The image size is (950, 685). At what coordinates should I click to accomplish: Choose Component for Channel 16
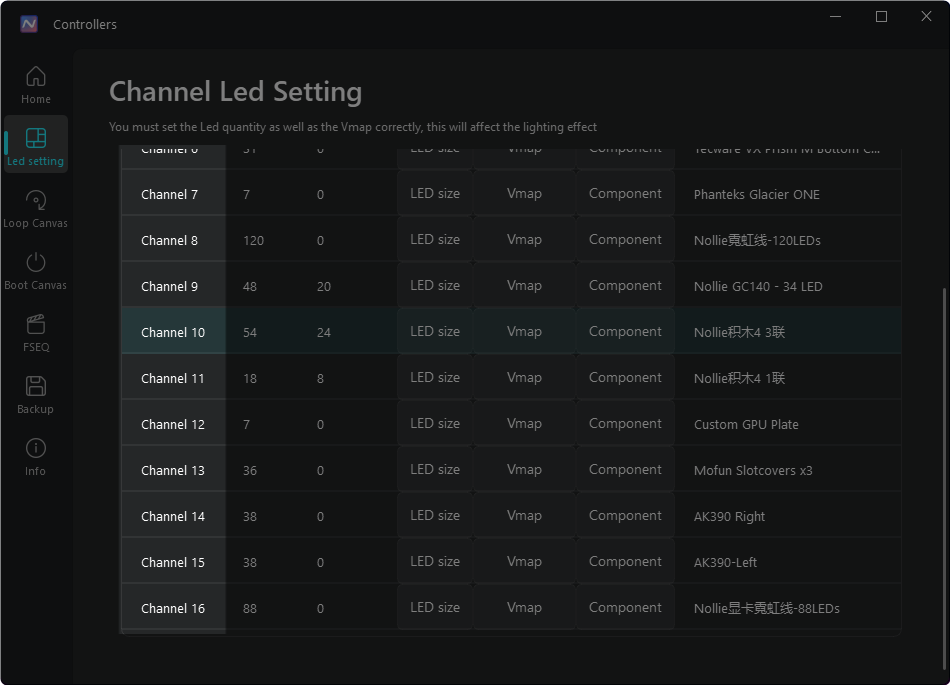click(625, 607)
